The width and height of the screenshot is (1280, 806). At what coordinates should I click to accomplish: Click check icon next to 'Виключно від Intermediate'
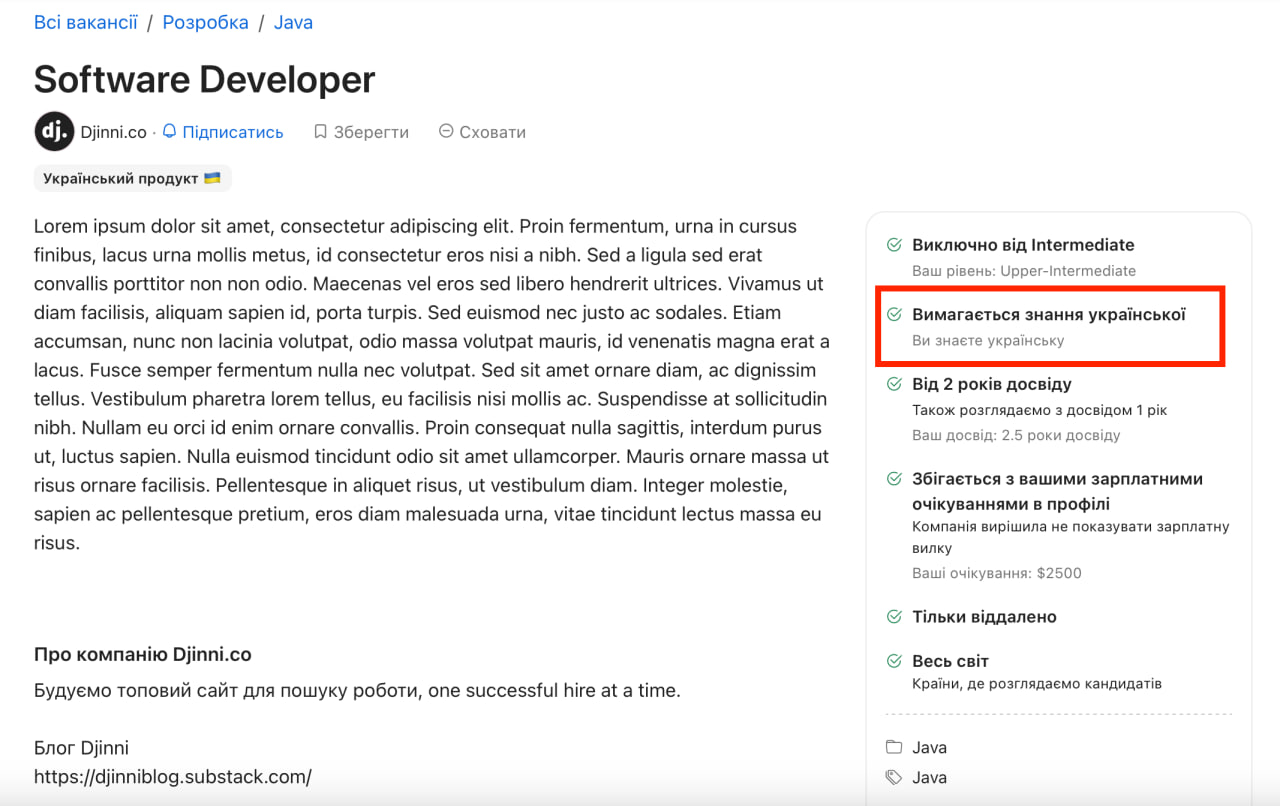tap(894, 245)
